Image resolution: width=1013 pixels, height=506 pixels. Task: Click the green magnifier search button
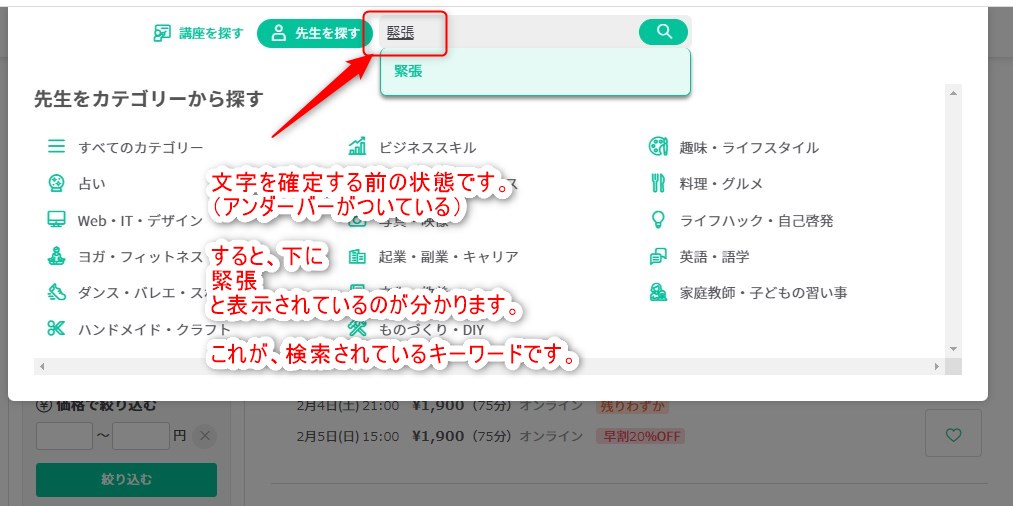click(x=663, y=32)
